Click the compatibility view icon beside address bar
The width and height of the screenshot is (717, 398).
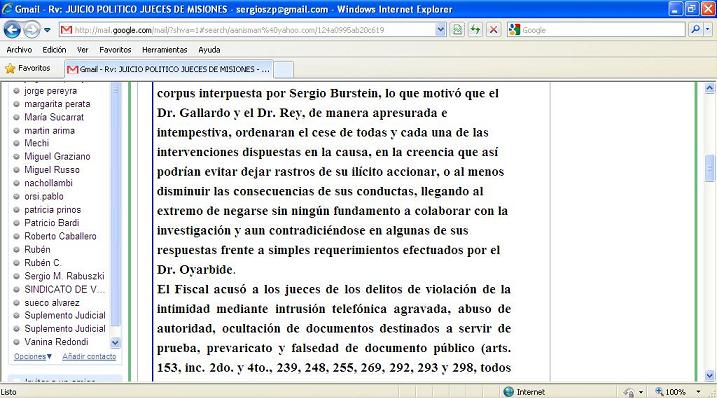[457, 30]
